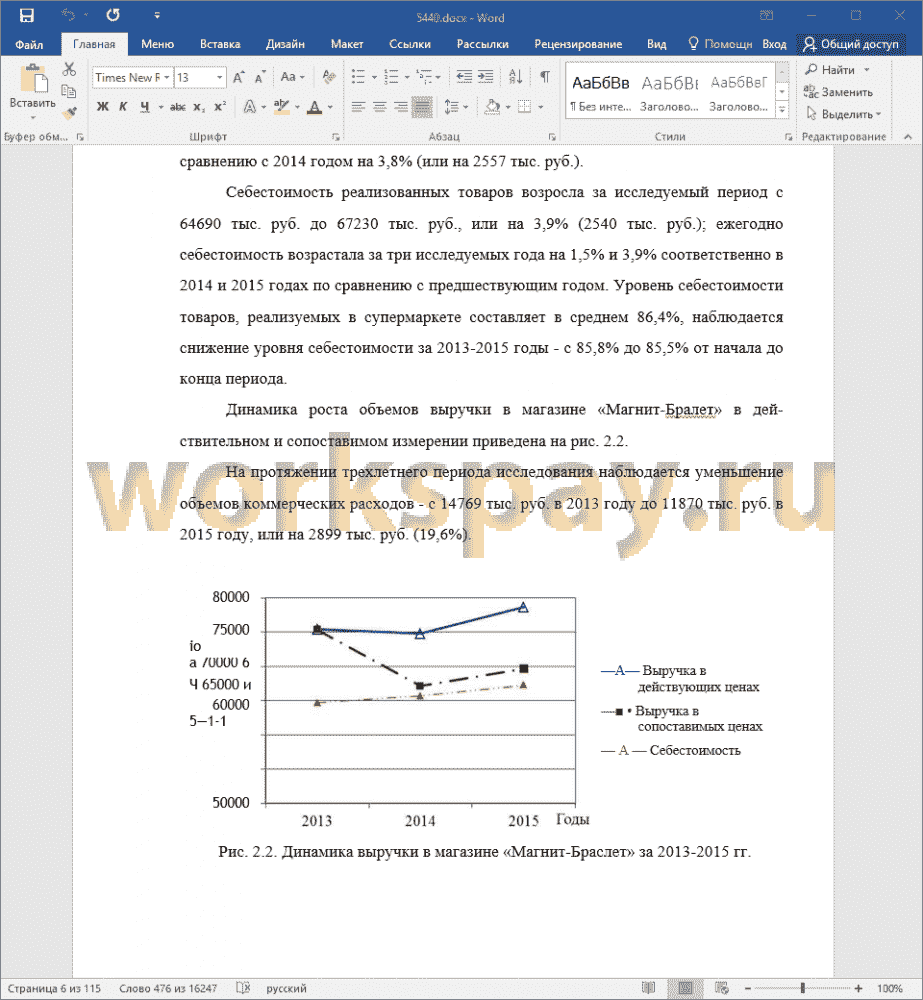Open the Quick Access Toolbar customize arrow

click(x=157, y=15)
